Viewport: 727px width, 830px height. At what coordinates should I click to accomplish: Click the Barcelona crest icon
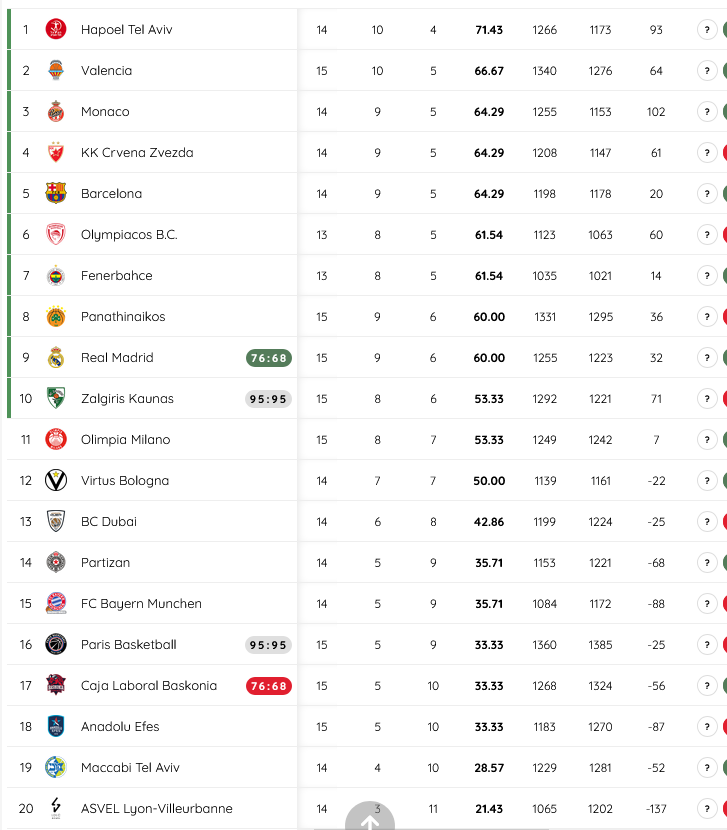[56, 193]
